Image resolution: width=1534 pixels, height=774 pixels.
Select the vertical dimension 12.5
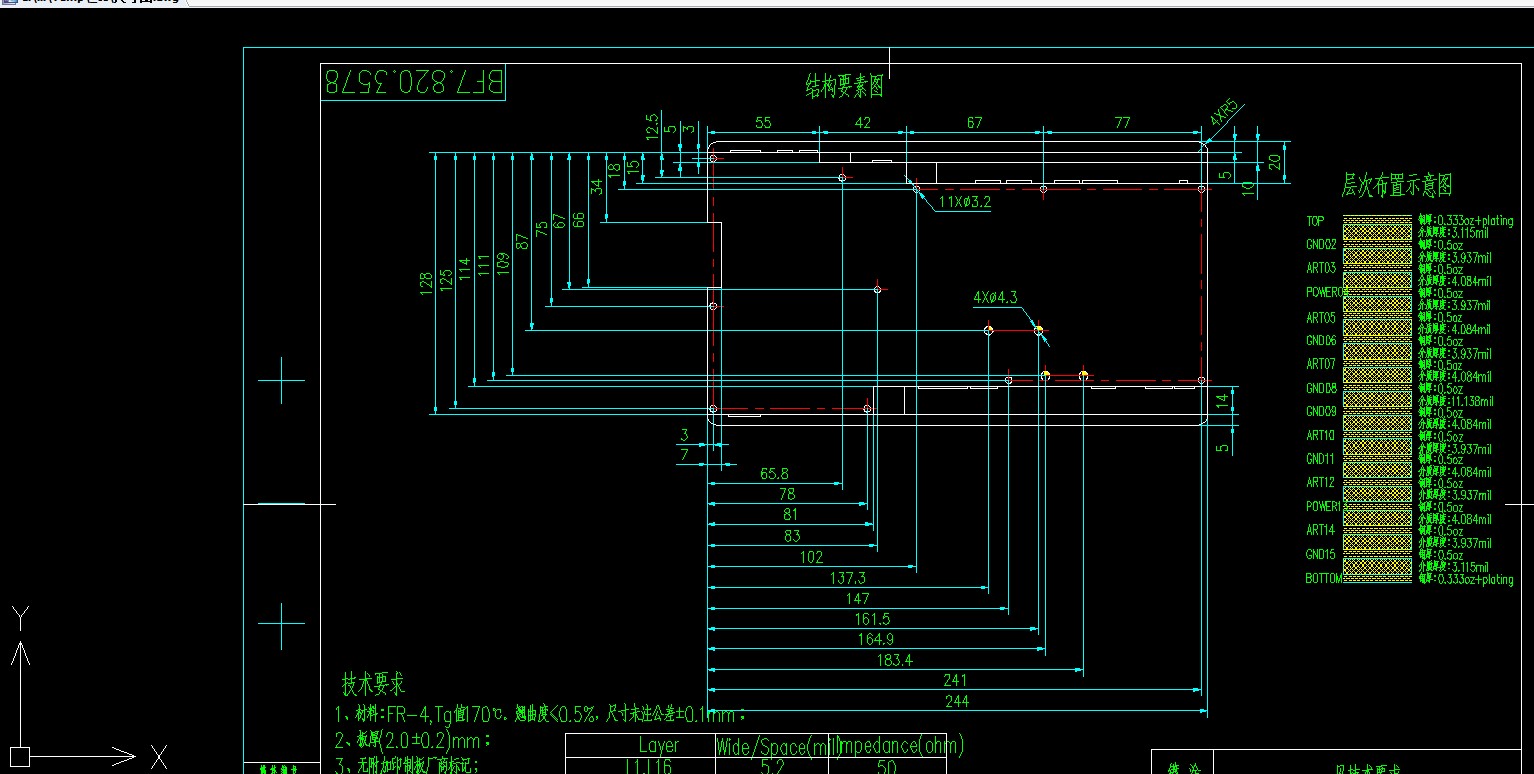tap(653, 125)
